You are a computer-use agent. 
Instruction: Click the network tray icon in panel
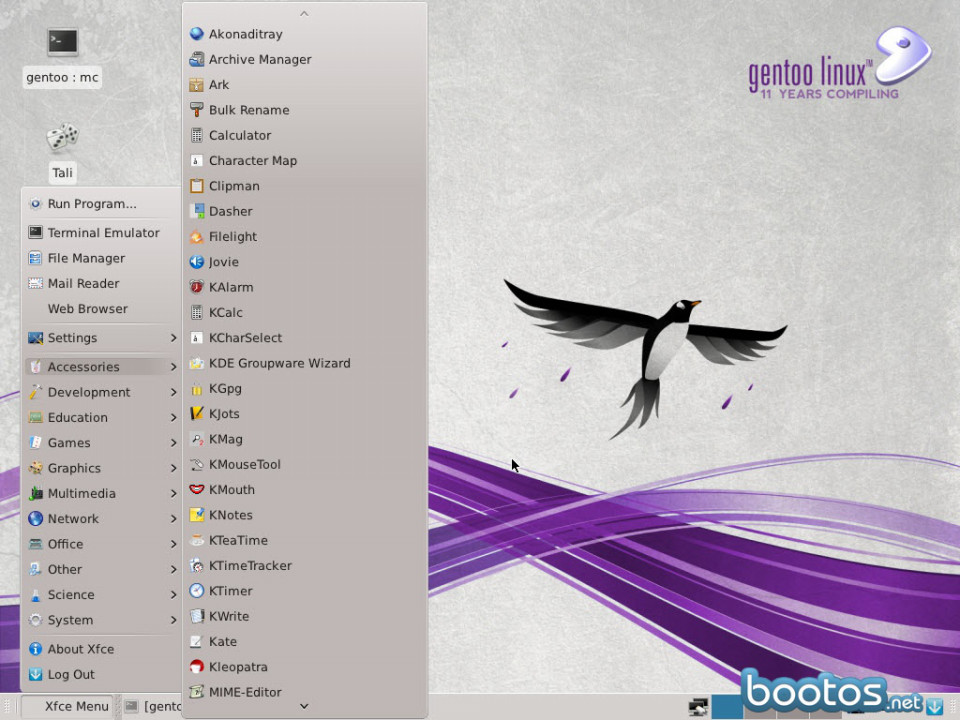697,707
